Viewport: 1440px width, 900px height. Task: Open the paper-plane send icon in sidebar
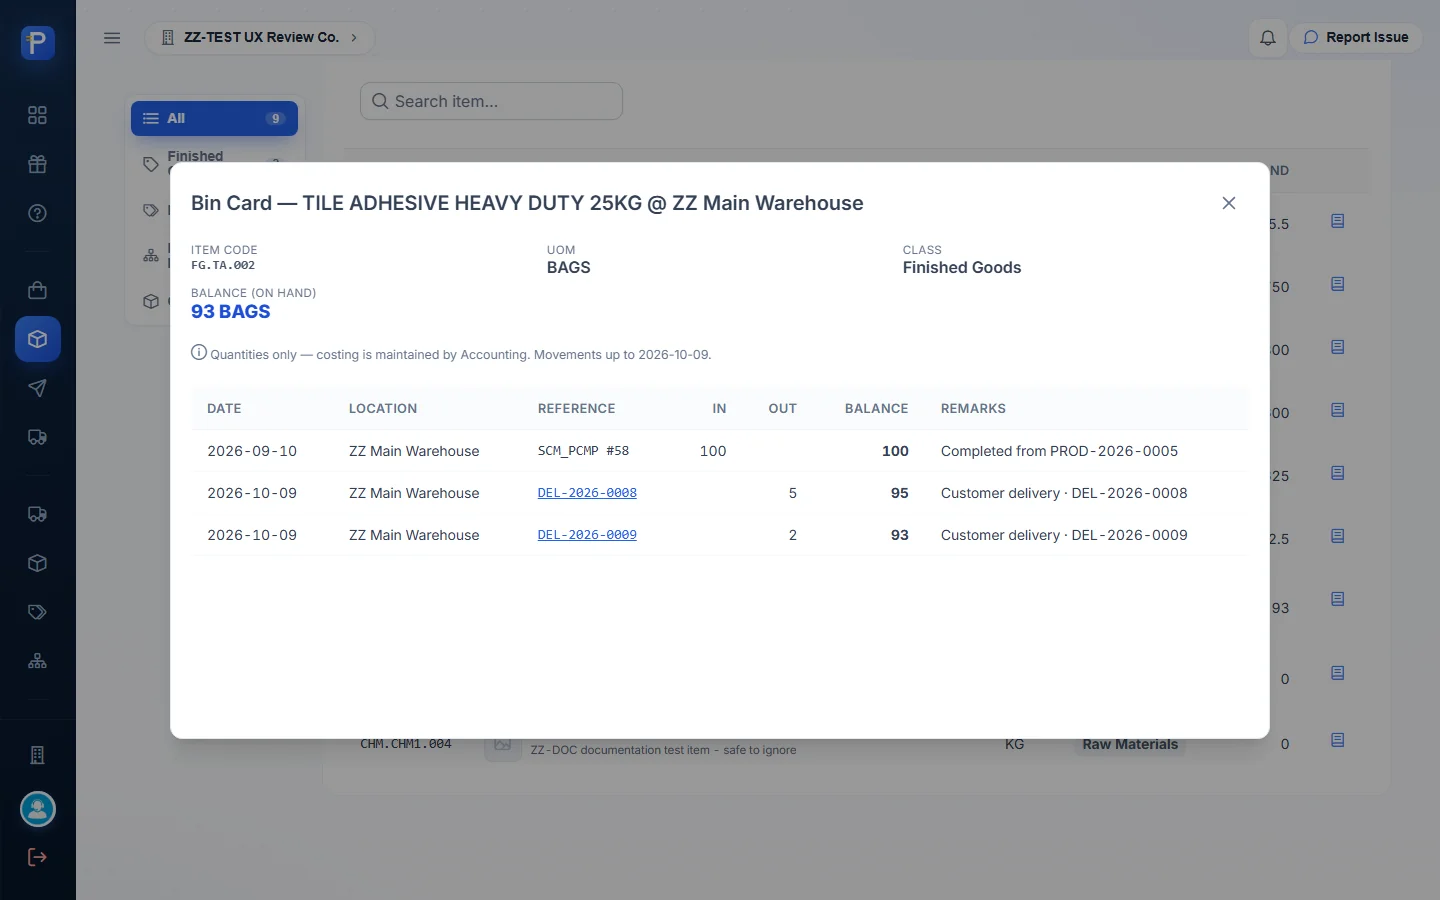point(37,388)
